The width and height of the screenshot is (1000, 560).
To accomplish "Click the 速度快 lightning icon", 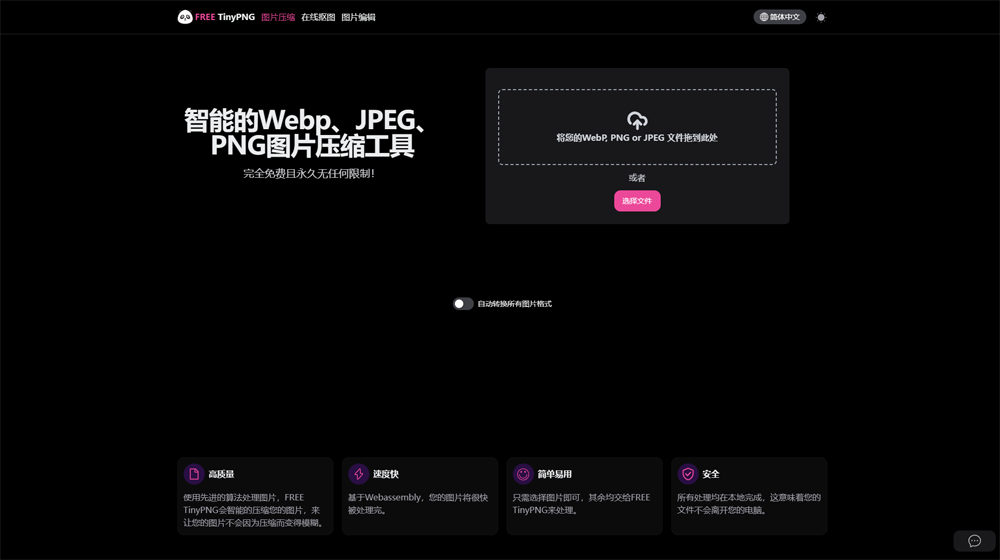I will [x=358, y=474].
